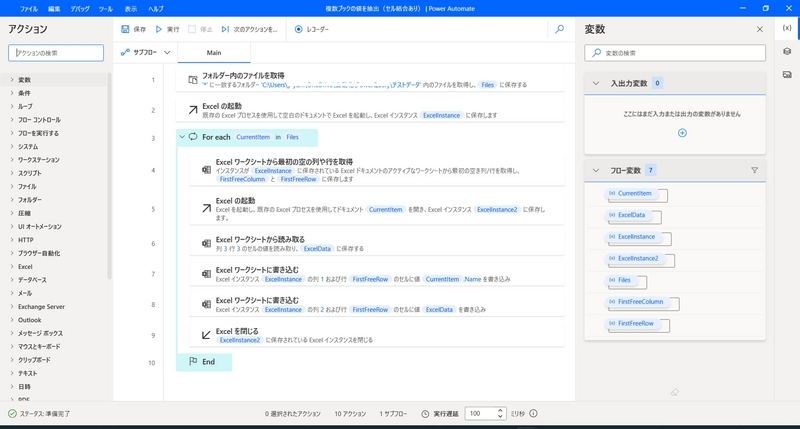Switch to the Main tab
The width and height of the screenshot is (800, 429).
click(x=214, y=53)
